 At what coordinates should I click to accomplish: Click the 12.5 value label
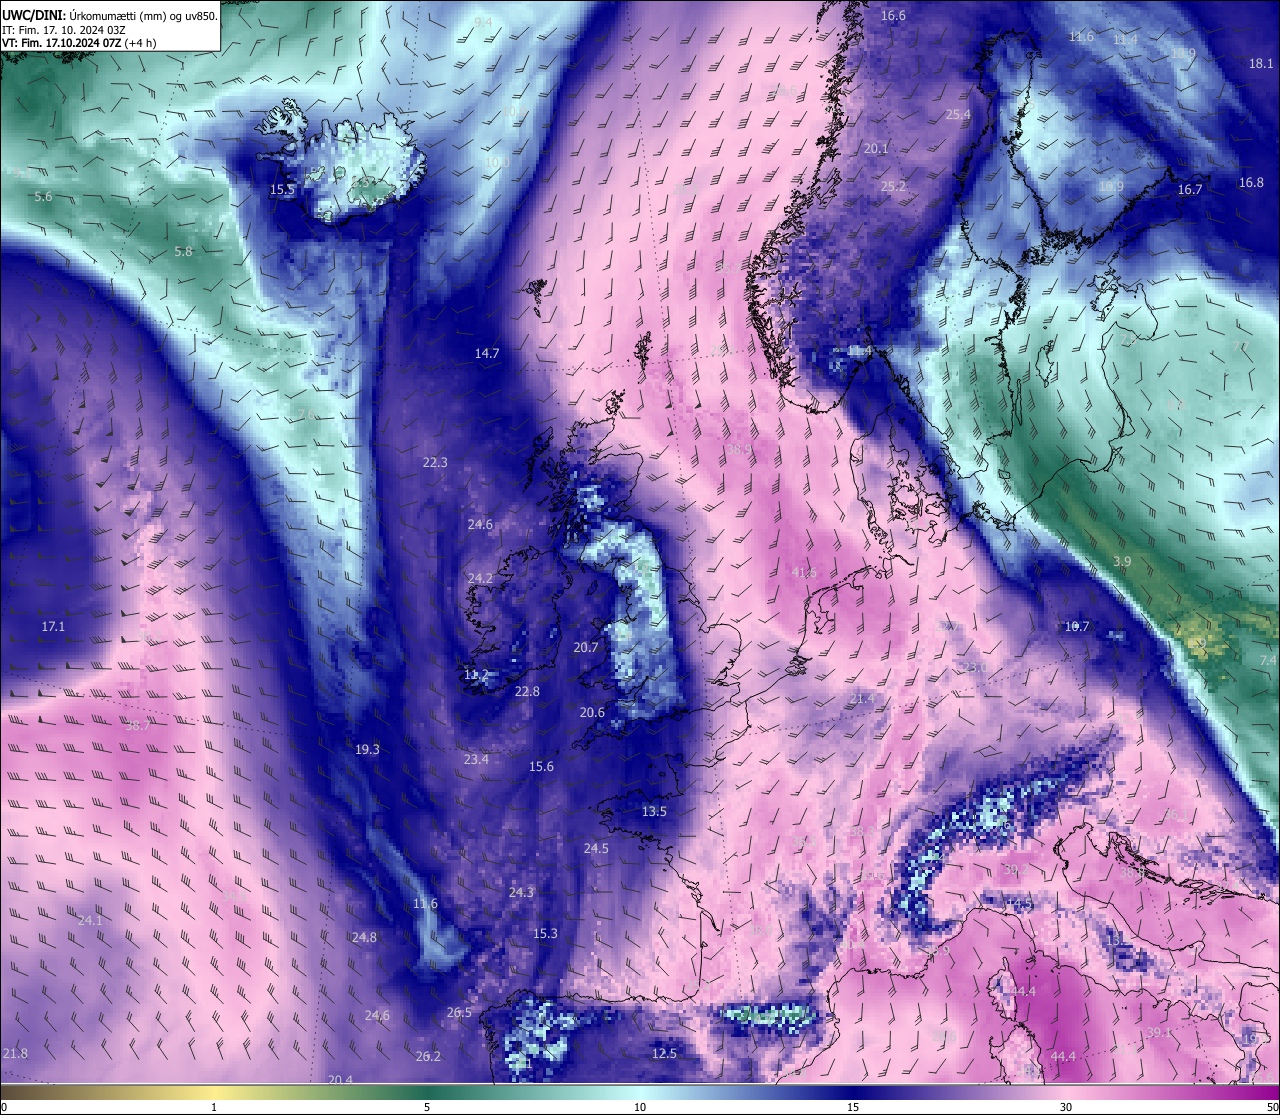(664, 1053)
